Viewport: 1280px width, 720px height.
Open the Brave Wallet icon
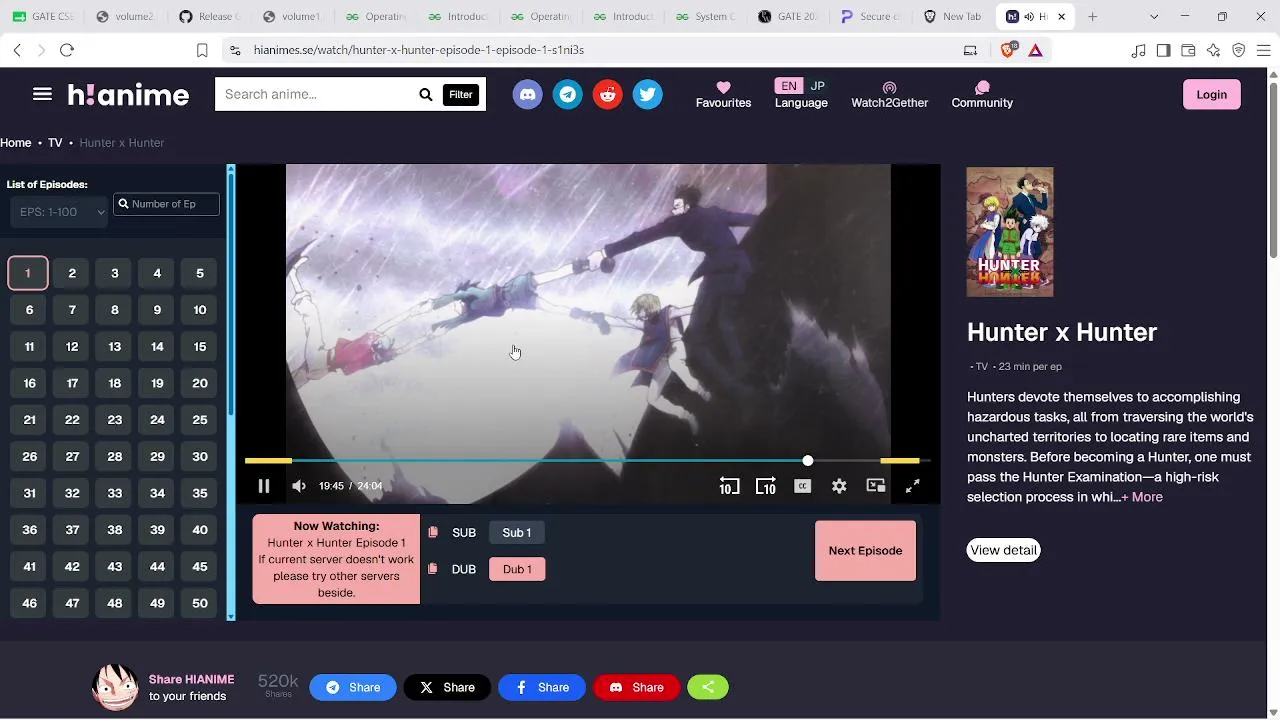pos(1188,50)
